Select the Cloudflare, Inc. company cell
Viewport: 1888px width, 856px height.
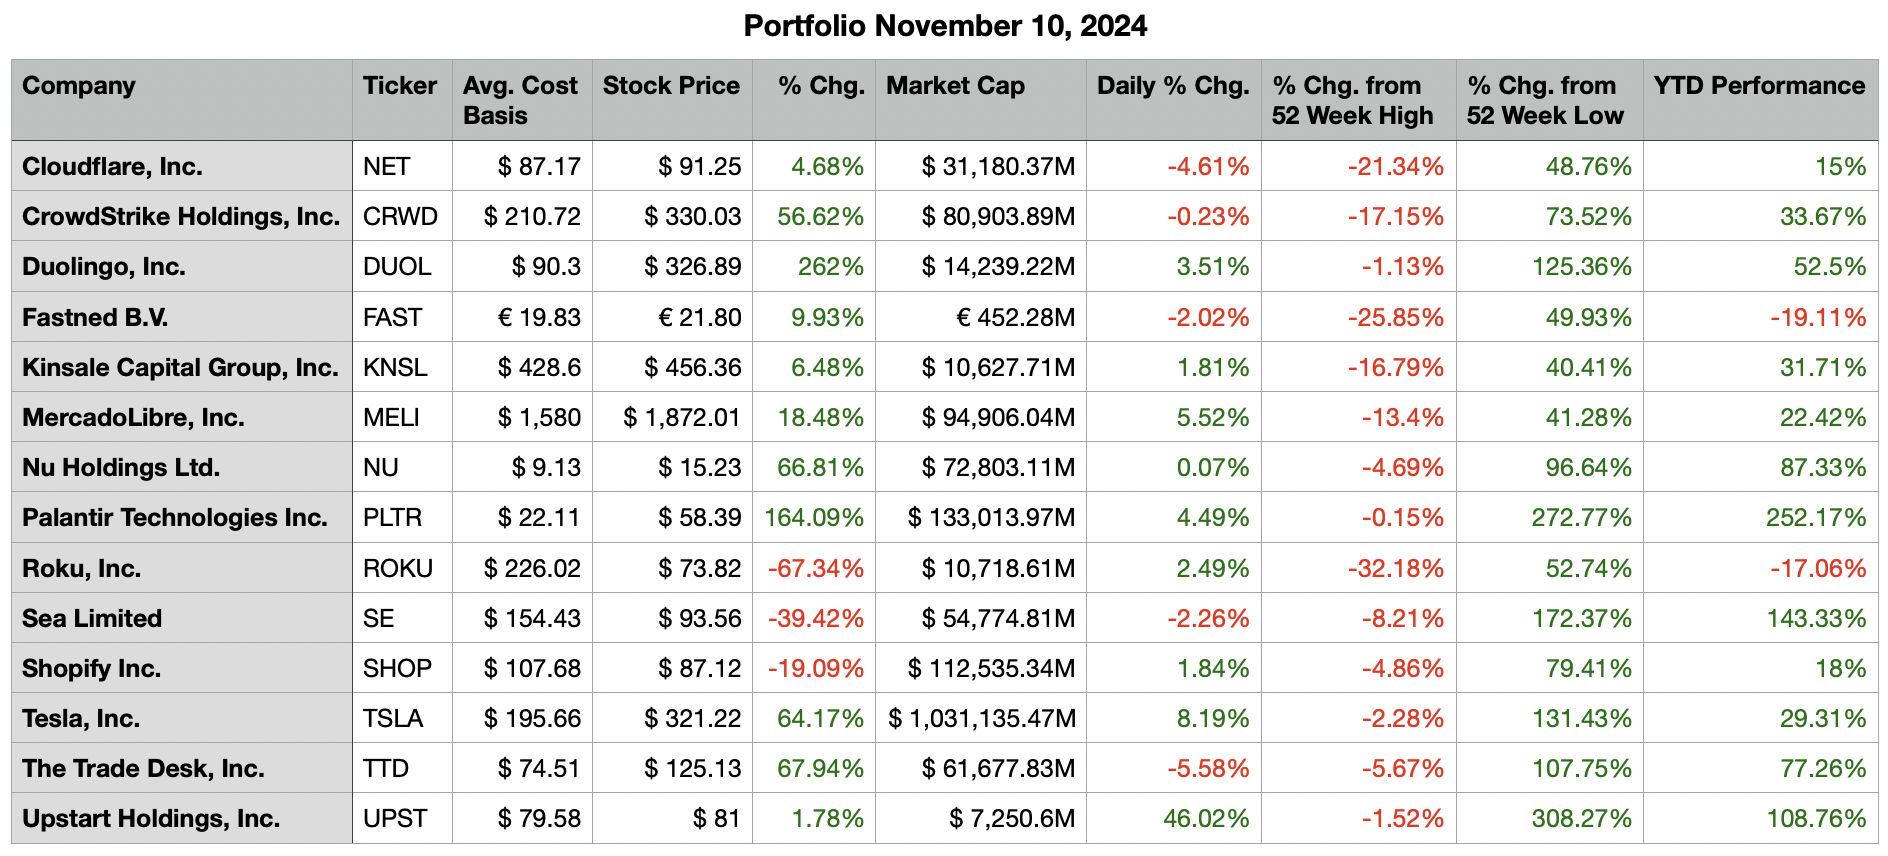[x=113, y=167]
